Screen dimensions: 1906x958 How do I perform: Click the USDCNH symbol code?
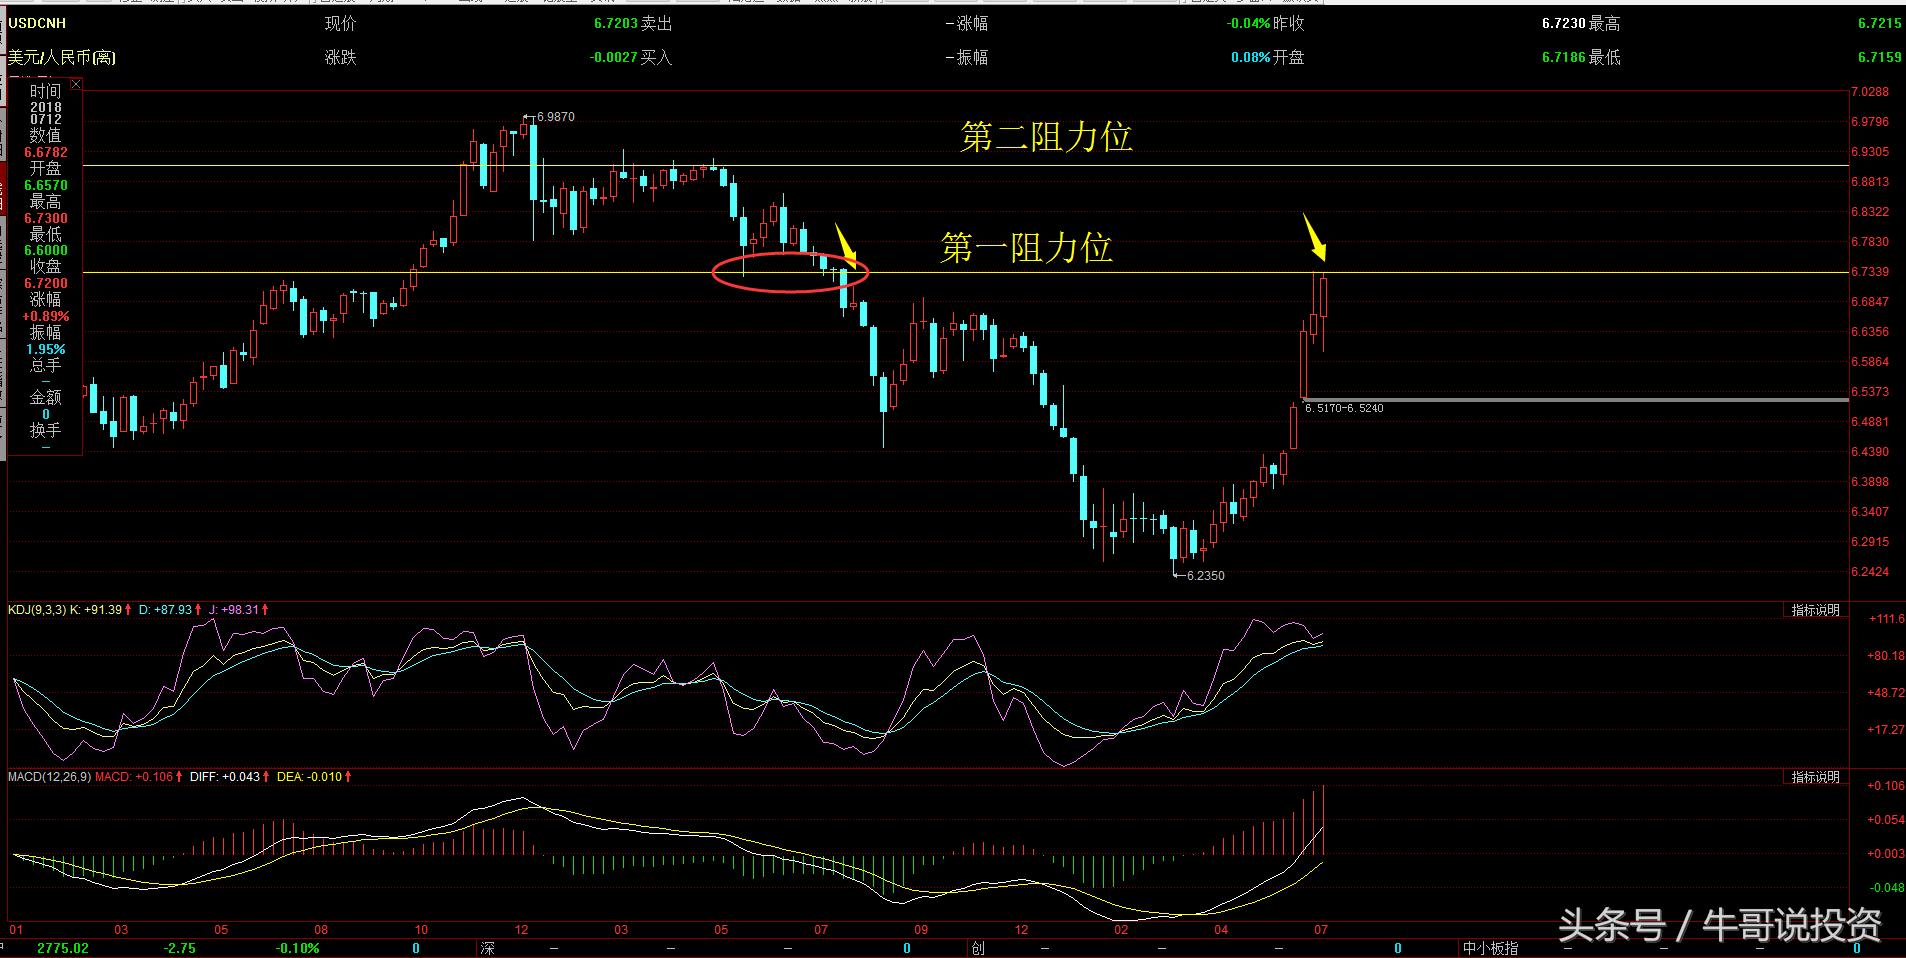click(37, 23)
